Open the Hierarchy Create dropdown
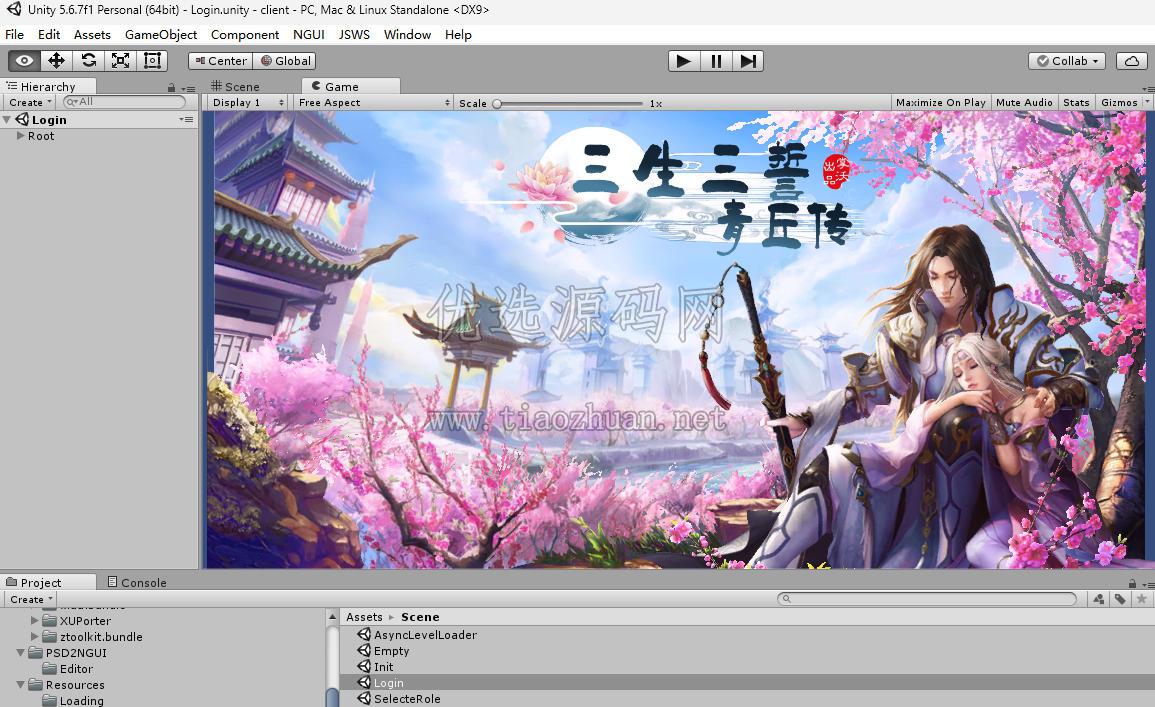The width and height of the screenshot is (1155, 707). pos(30,102)
